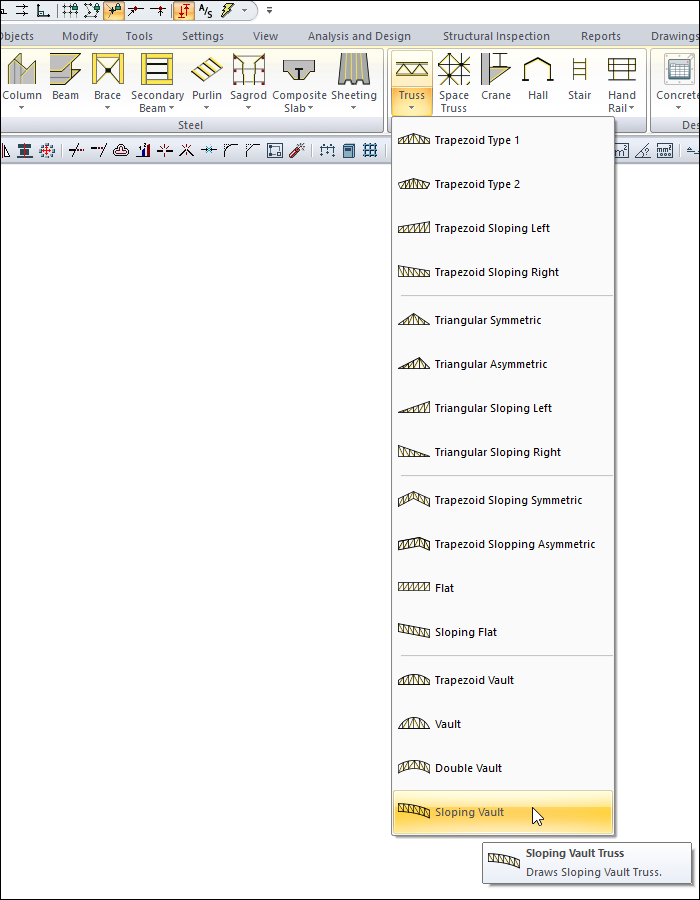Viewport: 700px width, 900px height.
Task: Expand the Hand Rail dropdown arrow
Action: coord(632,108)
